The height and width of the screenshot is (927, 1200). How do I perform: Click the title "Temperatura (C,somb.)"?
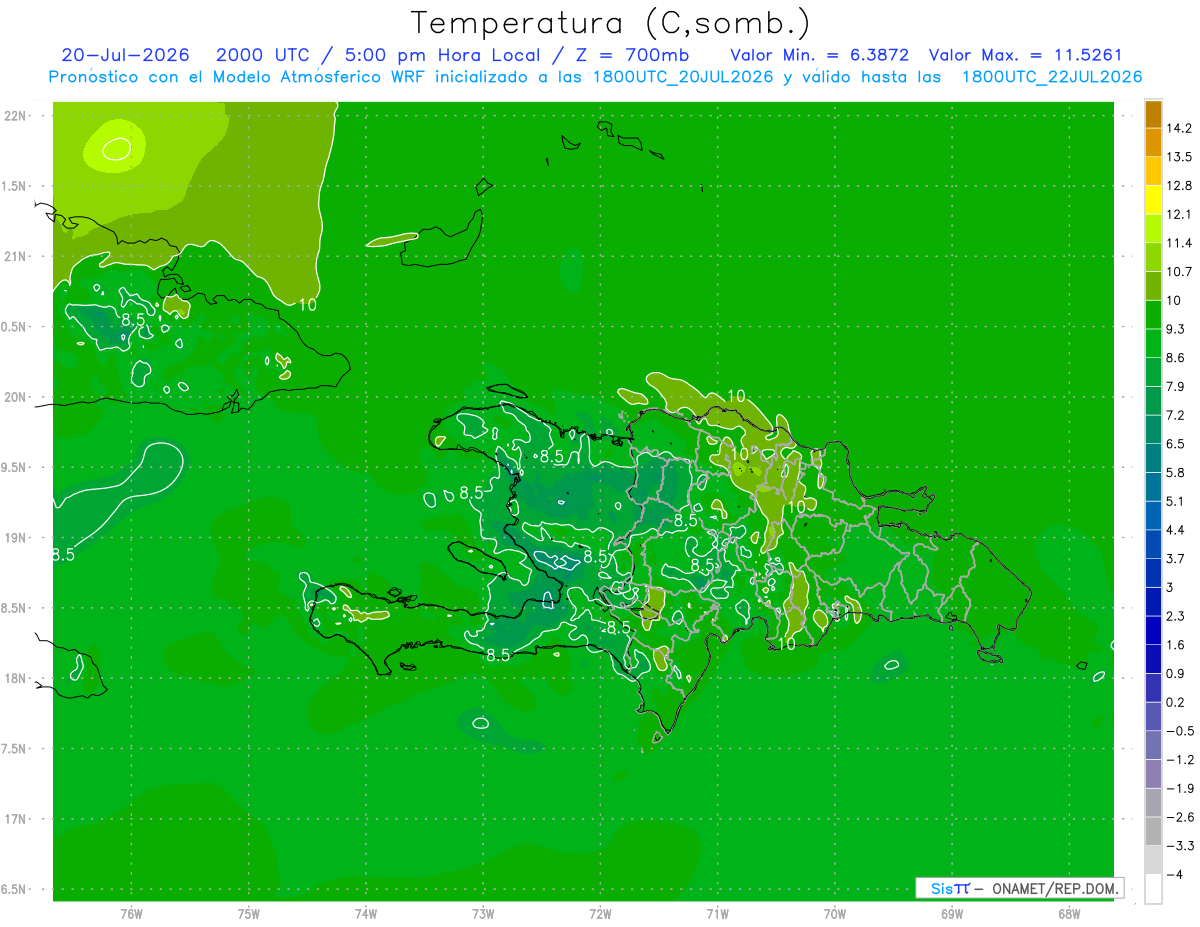pyautogui.click(x=611, y=23)
